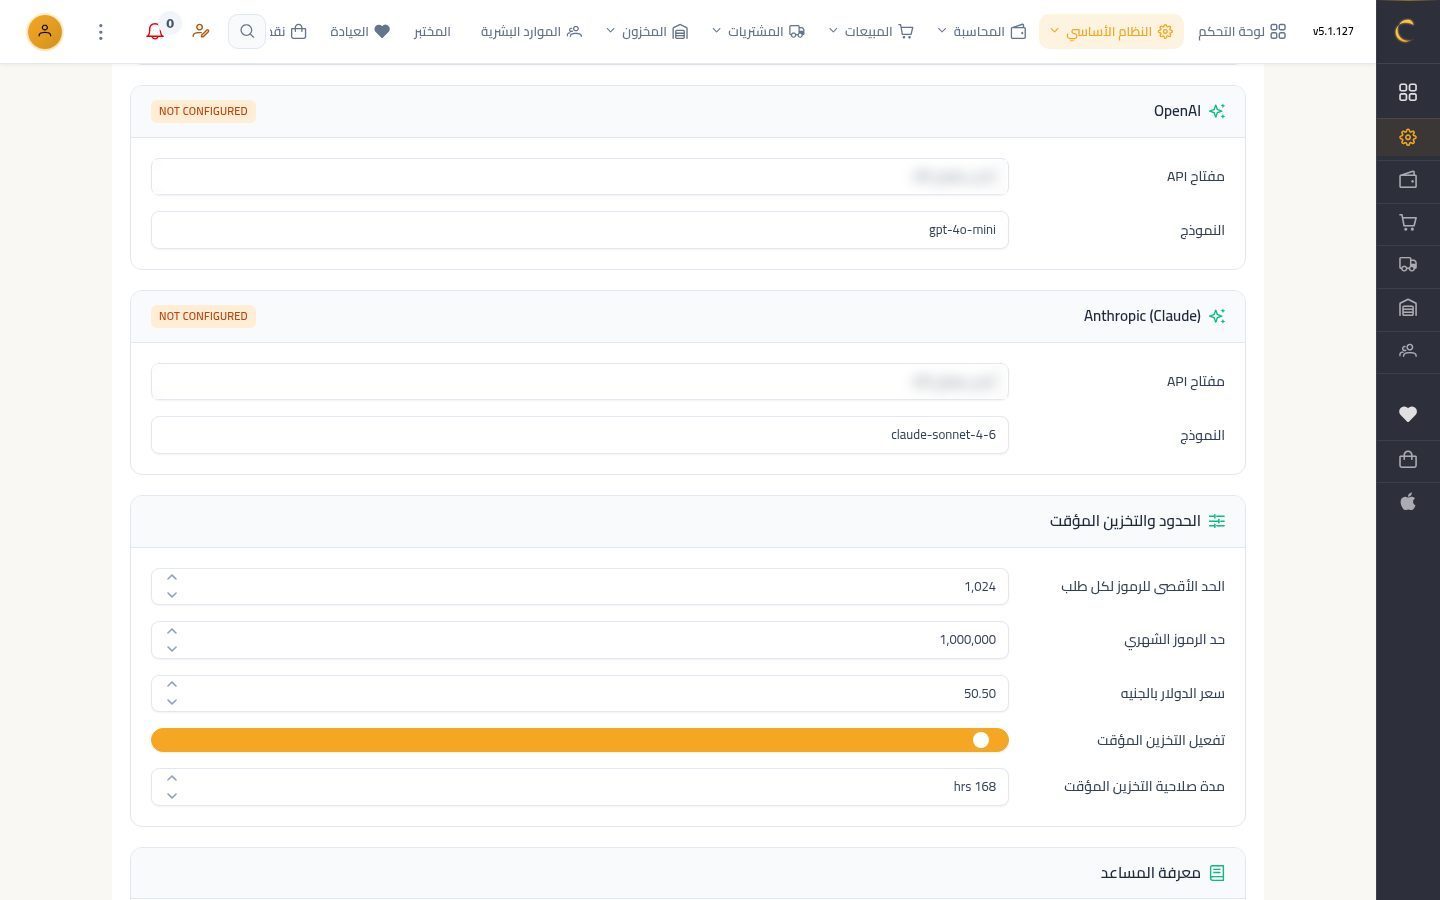Select the warehouse icon in sidebar
The image size is (1440, 900).
point(1408,308)
